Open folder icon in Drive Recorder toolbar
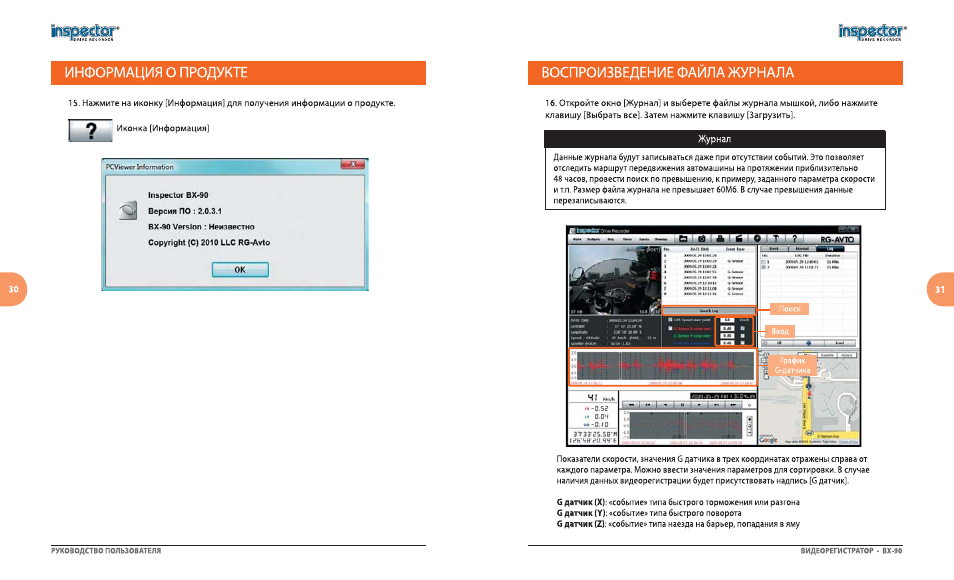This screenshot has height=580, width=954. [683, 239]
